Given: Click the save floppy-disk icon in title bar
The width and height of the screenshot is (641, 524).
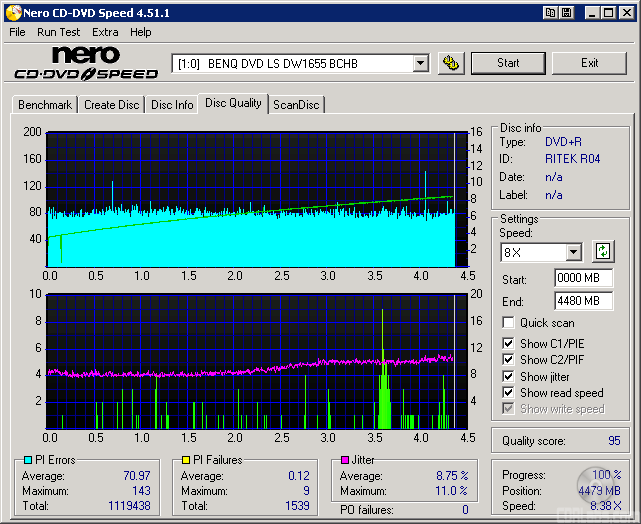Looking at the screenshot, I should [x=566, y=12].
